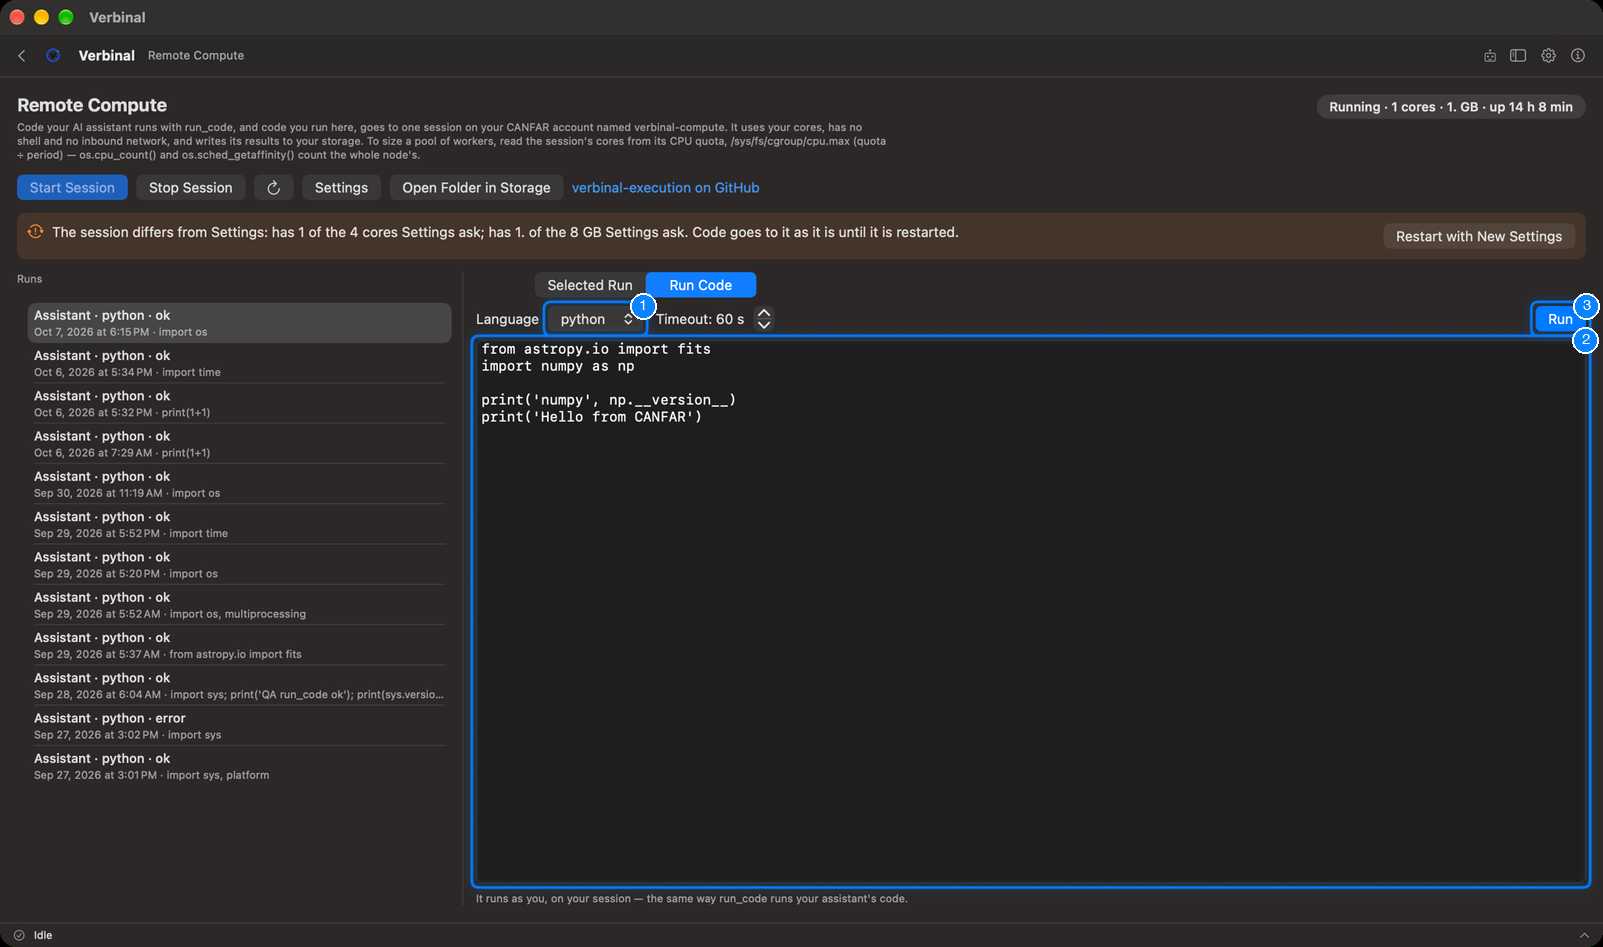Toggle the sidebar panel icon
This screenshot has height=947, width=1603.
[1518, 56]
